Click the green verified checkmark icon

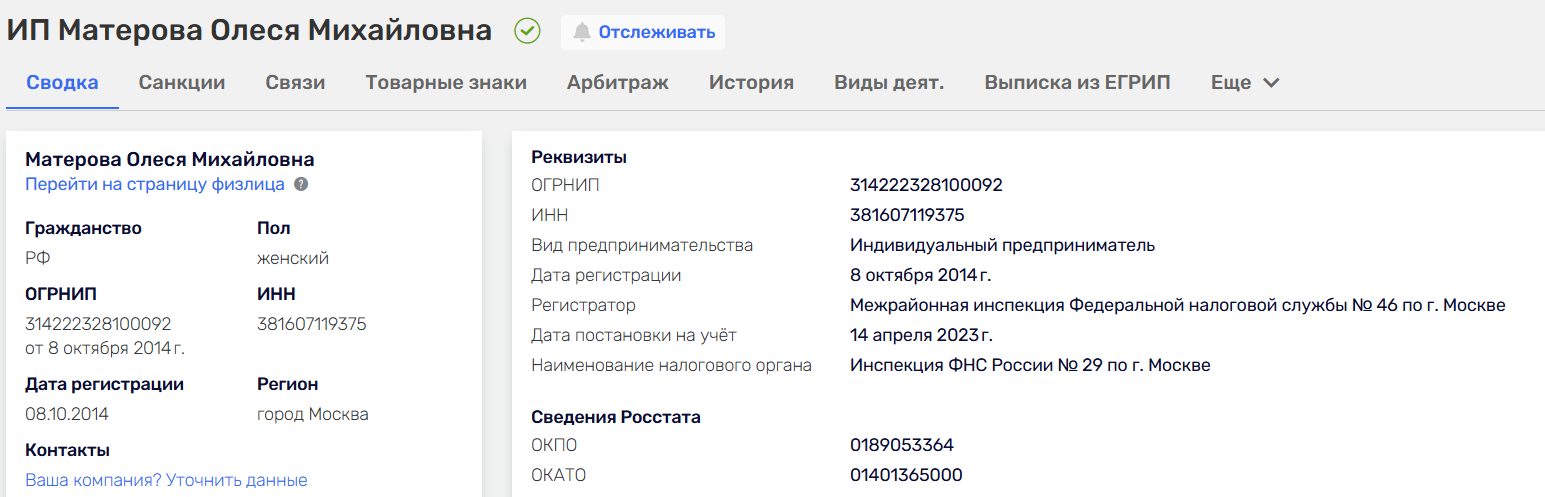tap(527, 32)
